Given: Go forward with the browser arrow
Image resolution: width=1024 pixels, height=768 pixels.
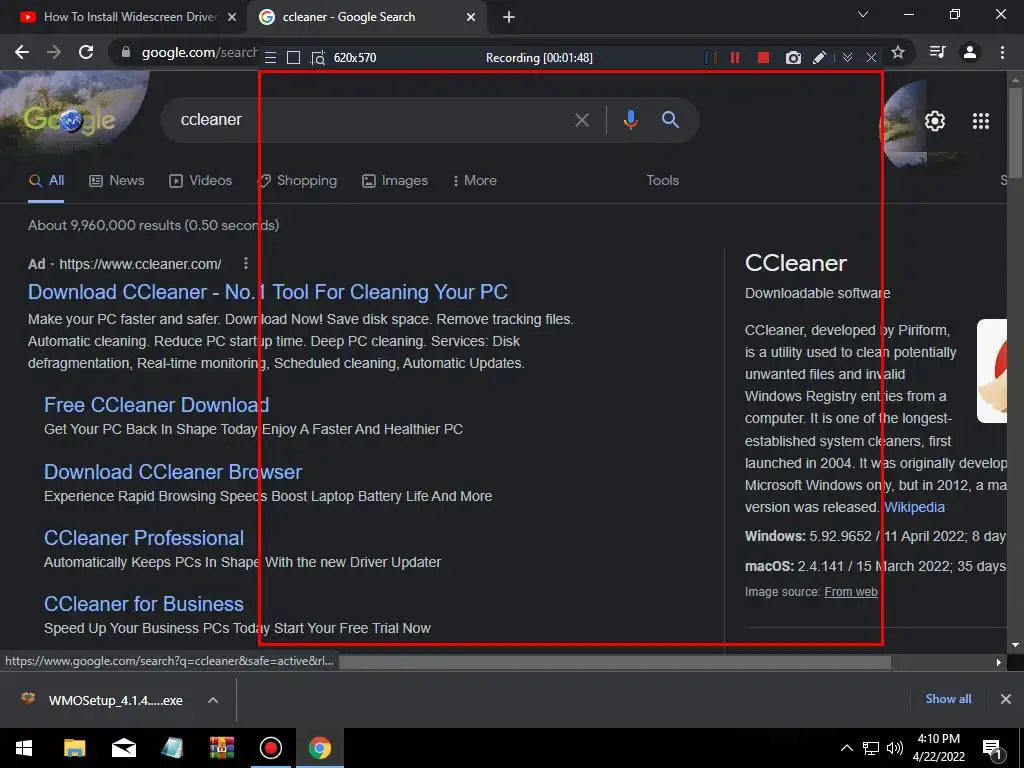Looking at the screenshot, I should click(x=54, y=52).
